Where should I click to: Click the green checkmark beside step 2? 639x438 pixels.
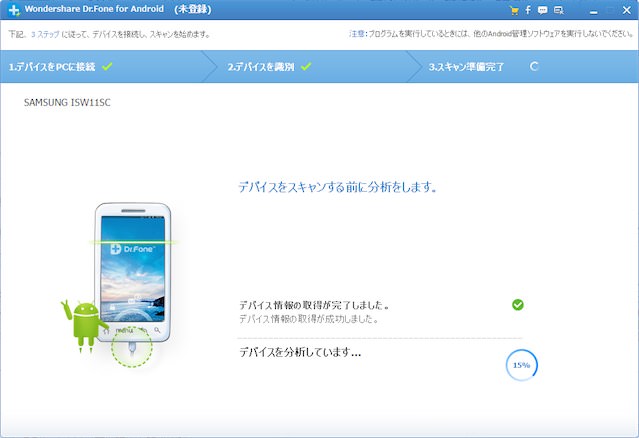tap(306, 66)
